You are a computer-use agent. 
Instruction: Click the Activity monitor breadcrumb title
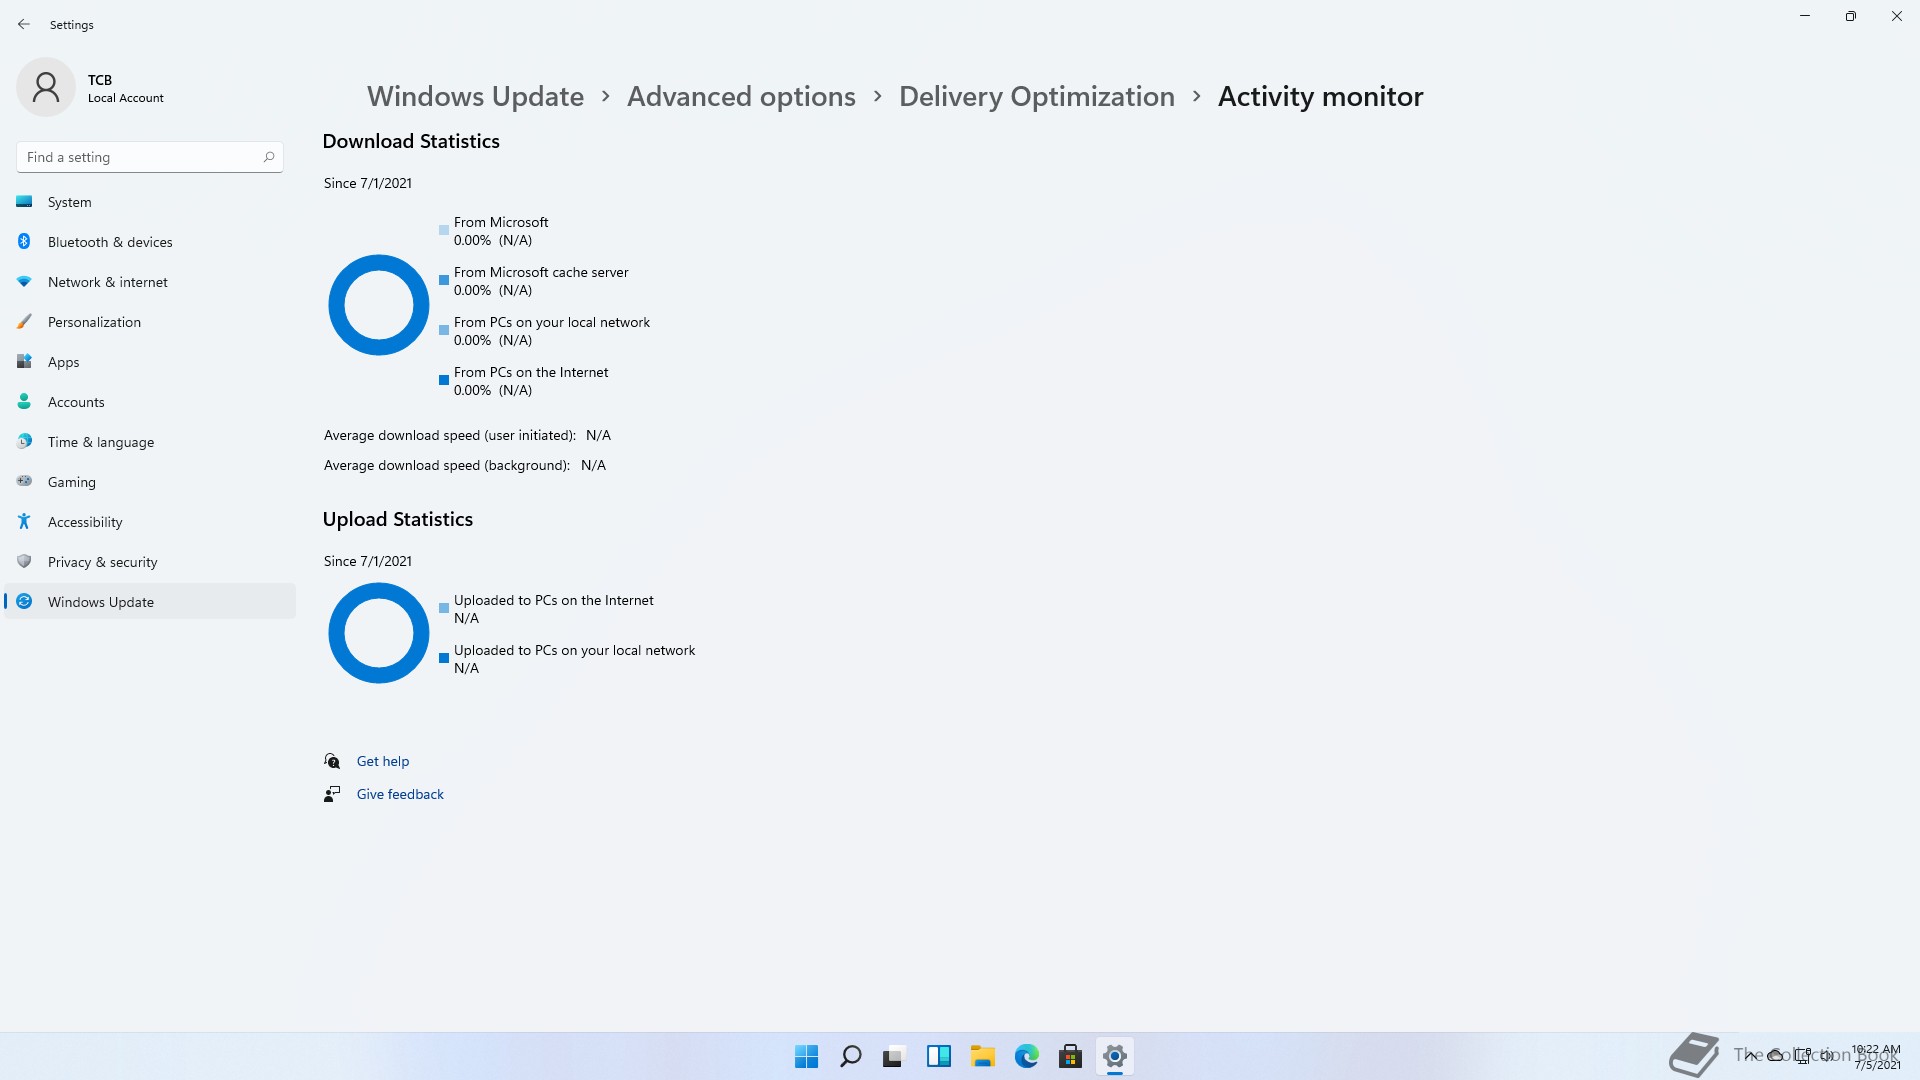(x=1320, y=96)
